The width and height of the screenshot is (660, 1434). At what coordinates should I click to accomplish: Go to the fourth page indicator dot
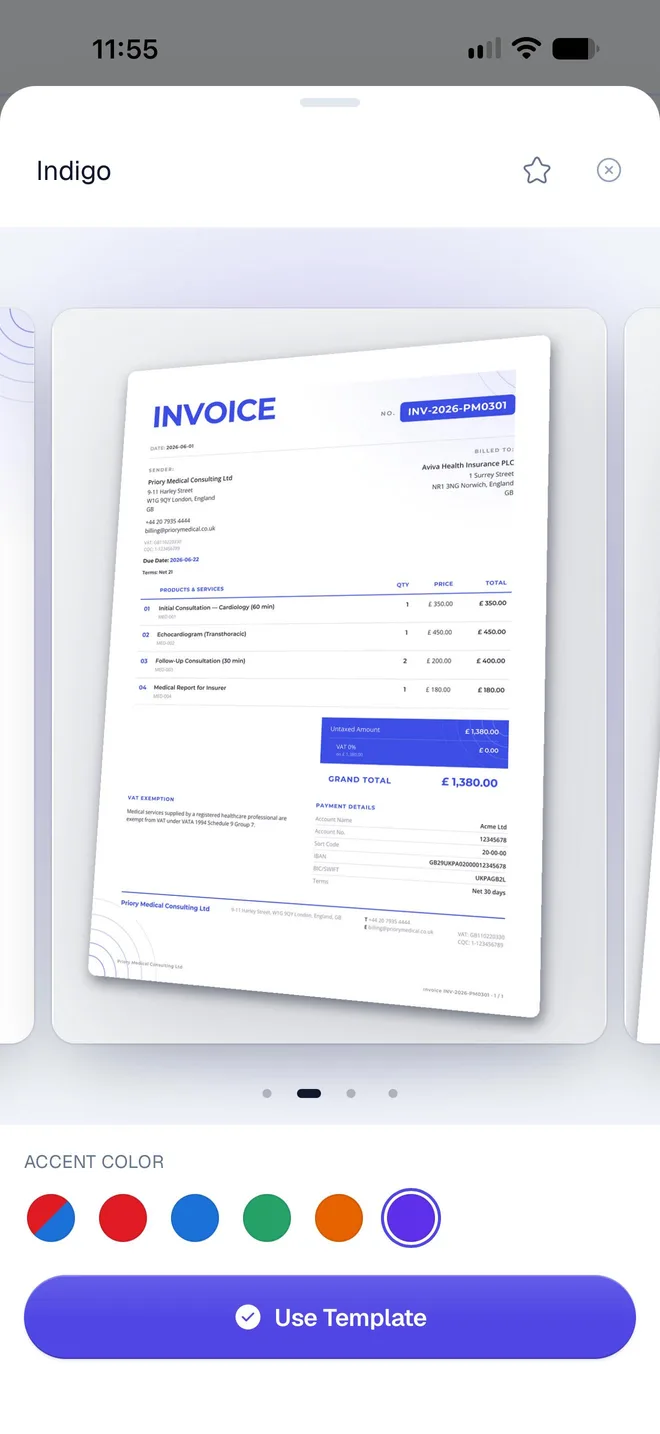tap(393, 1093)
